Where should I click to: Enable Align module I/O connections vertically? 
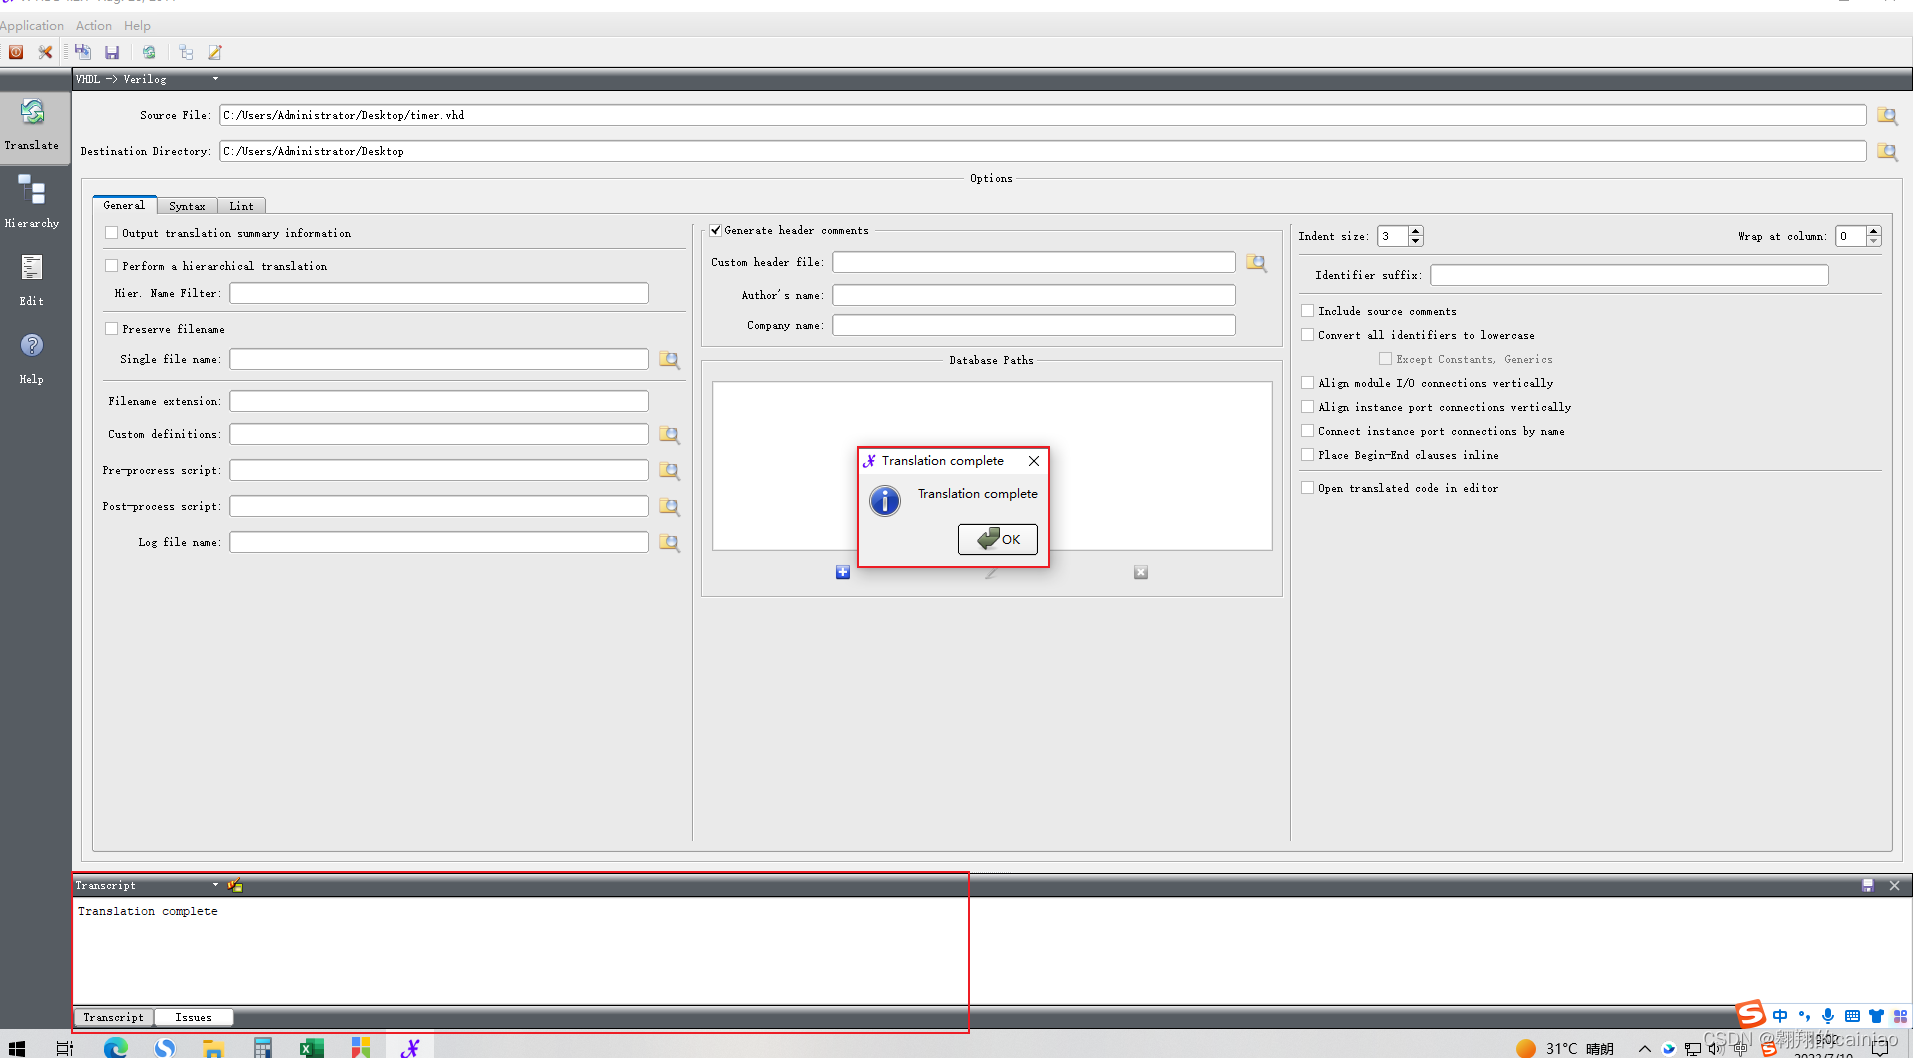coord(1307,383)
